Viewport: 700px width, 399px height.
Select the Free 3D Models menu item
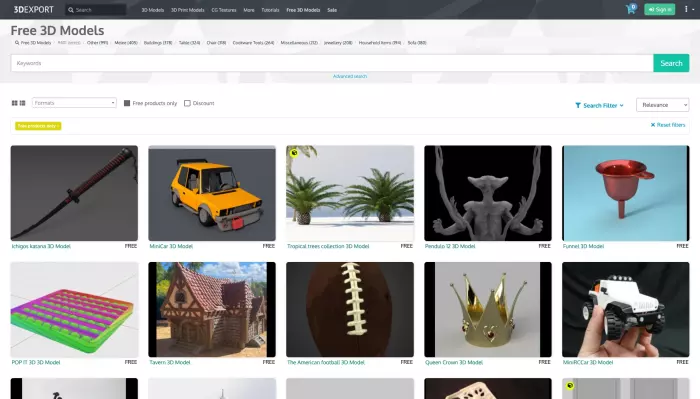303,10
